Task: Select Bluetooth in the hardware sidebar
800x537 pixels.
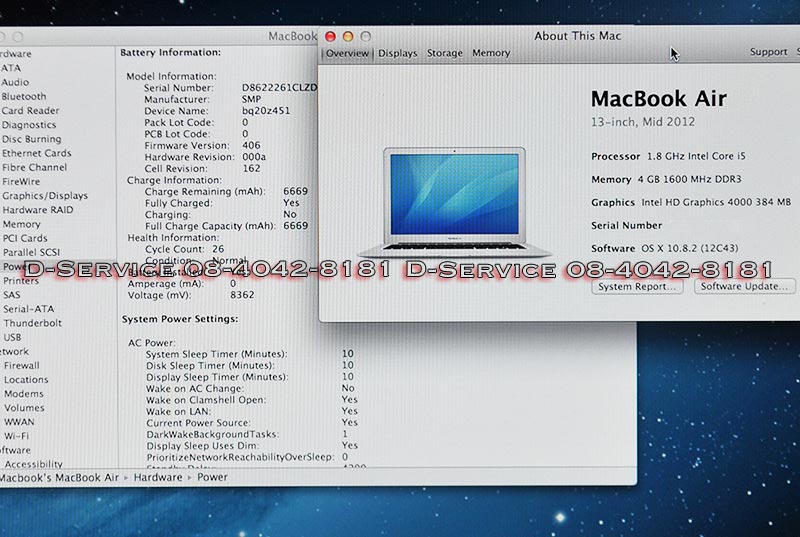Action: tap(24, 97)
